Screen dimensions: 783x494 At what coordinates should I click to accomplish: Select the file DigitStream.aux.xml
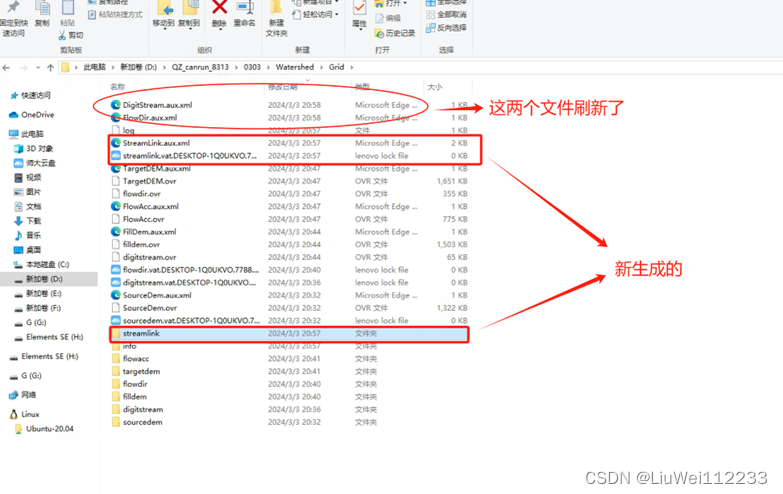point(157,105)
